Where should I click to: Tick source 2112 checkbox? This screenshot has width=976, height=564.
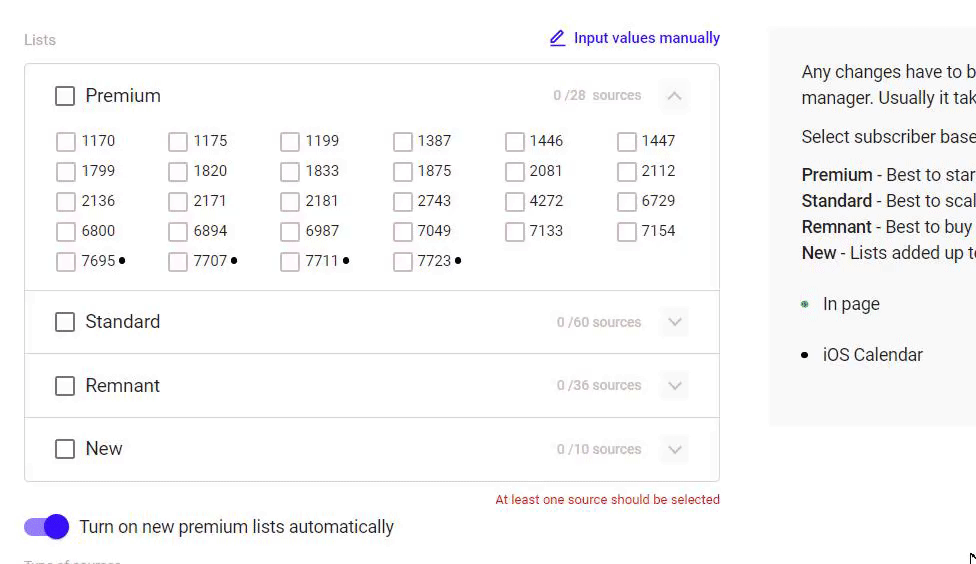(x=627, y=171)
